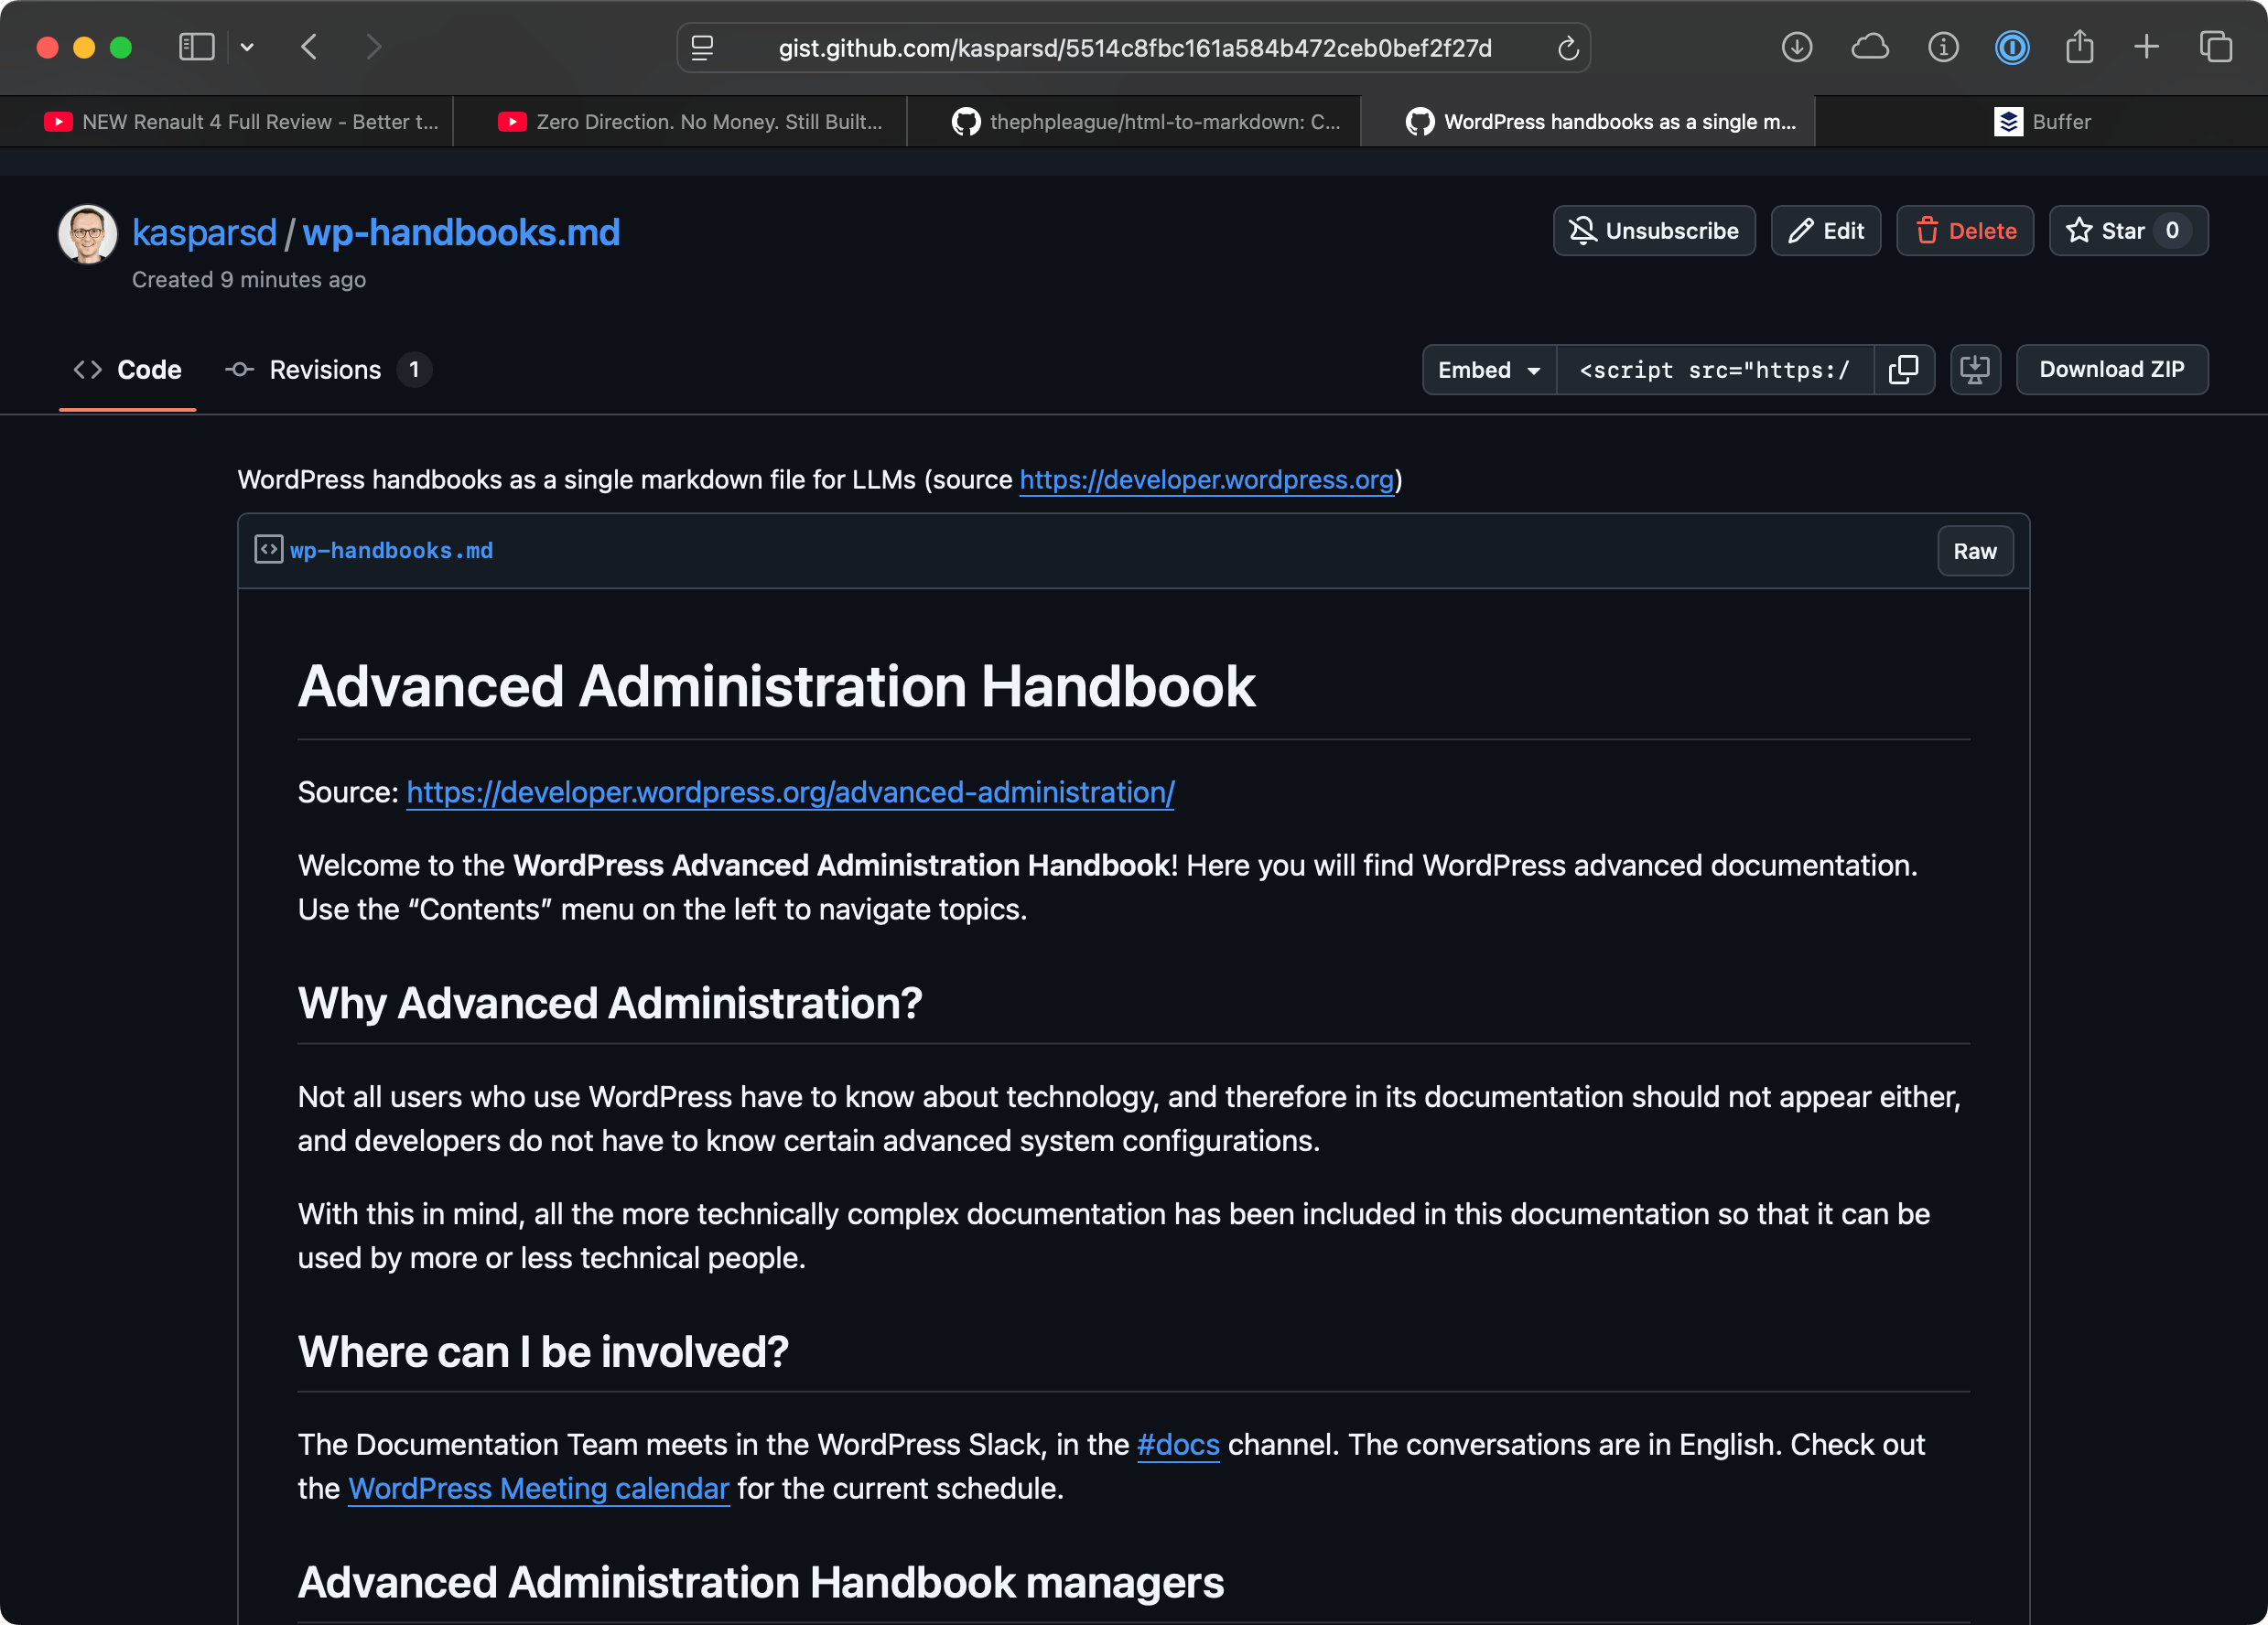
Task: Switch to NEW Renault 4 Full Review tab
Action: click(x=227, y=122)
